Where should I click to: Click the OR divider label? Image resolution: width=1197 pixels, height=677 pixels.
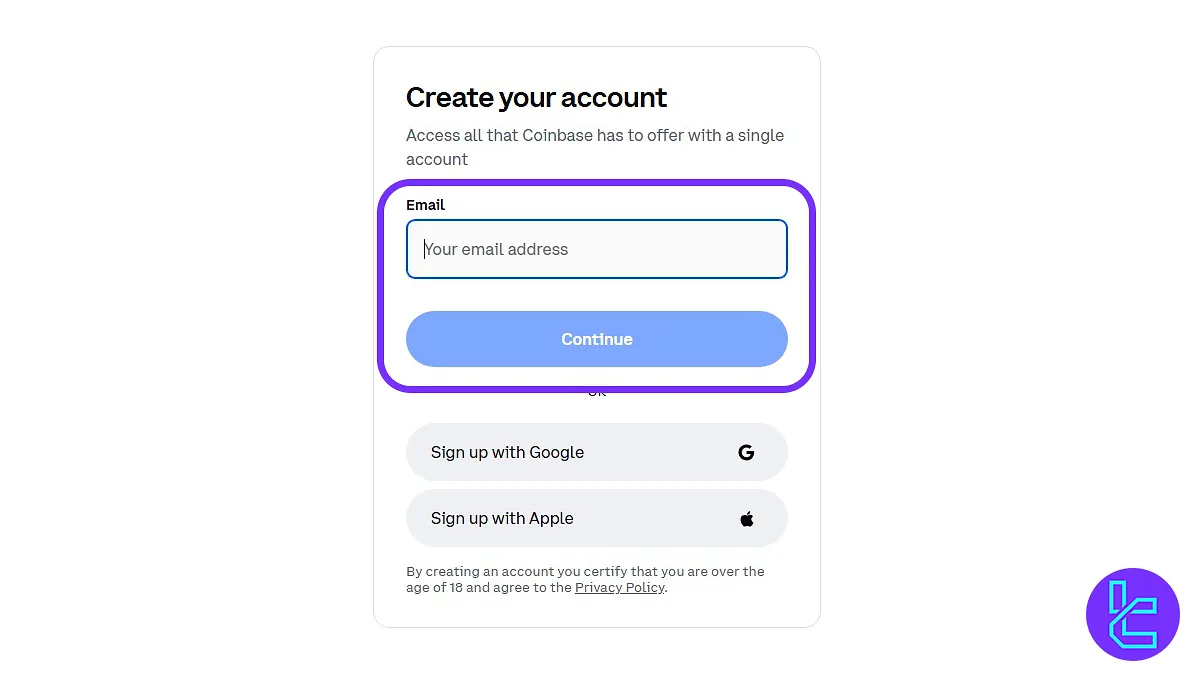coord(596,390)
